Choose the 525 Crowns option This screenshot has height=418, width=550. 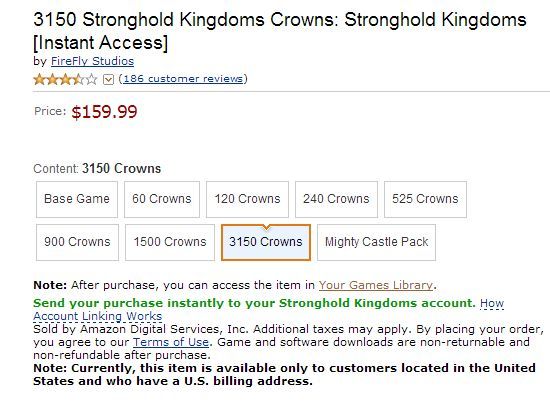pos(425,199)
